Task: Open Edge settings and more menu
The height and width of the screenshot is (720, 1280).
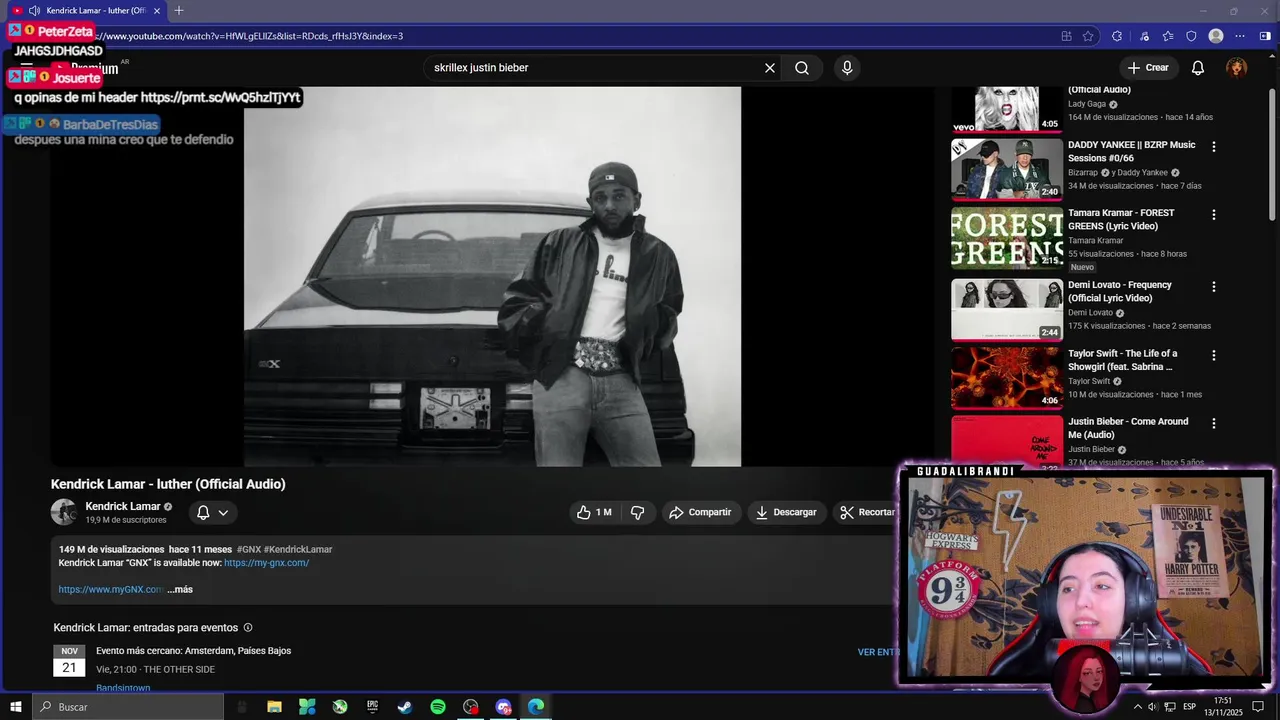Action: point(1240,36)
